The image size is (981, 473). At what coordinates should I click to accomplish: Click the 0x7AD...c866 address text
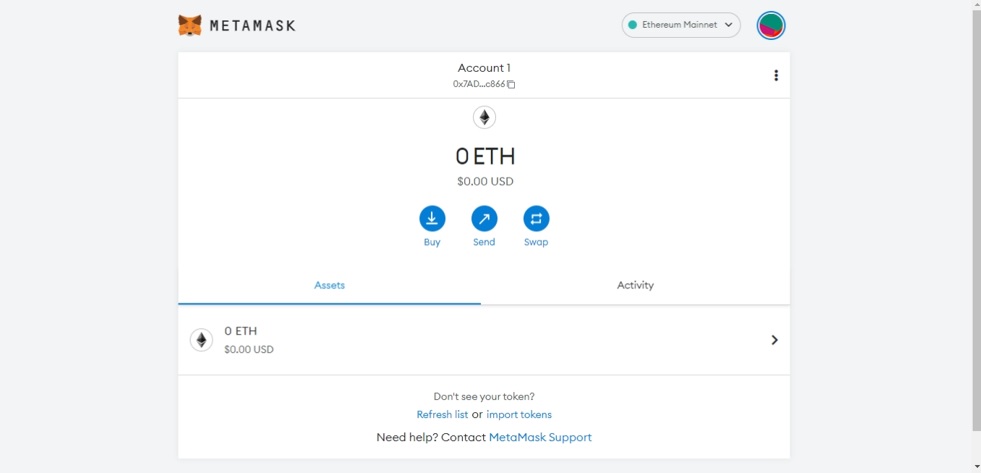click(479, 84)
